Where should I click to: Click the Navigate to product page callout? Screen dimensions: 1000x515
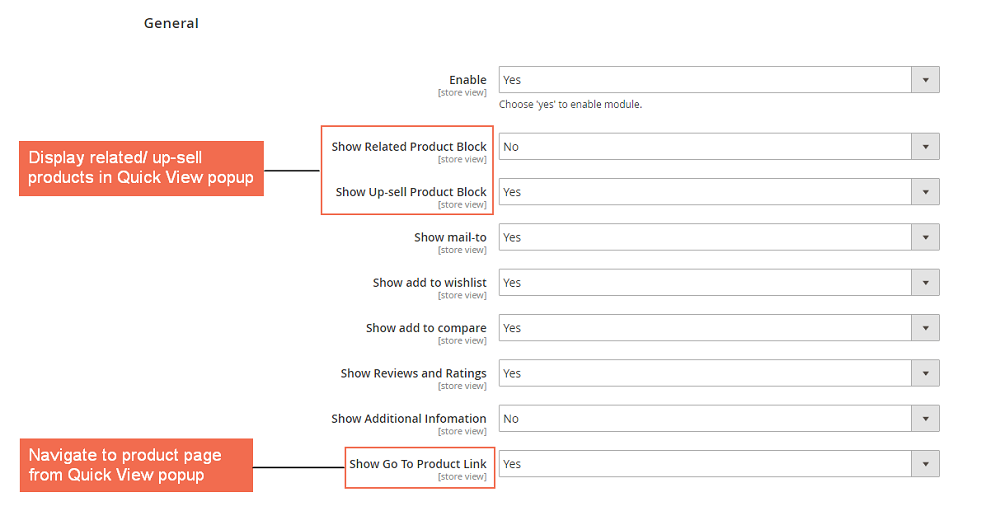point(135,465)
